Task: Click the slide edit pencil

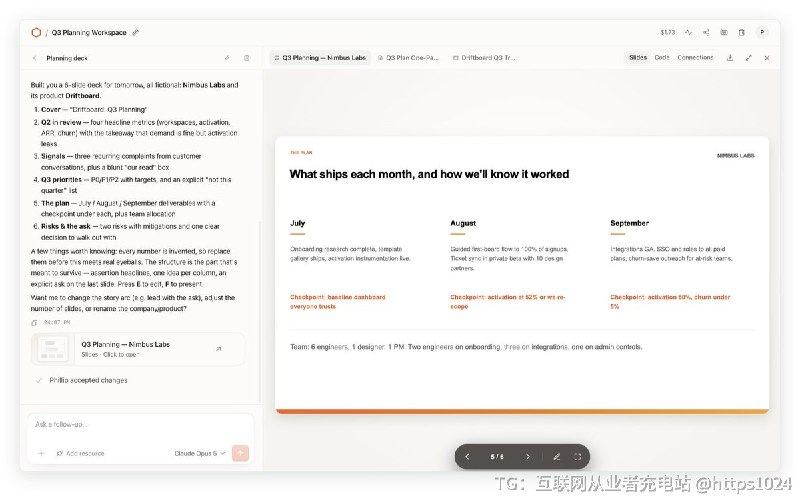Action: [557, 457]
